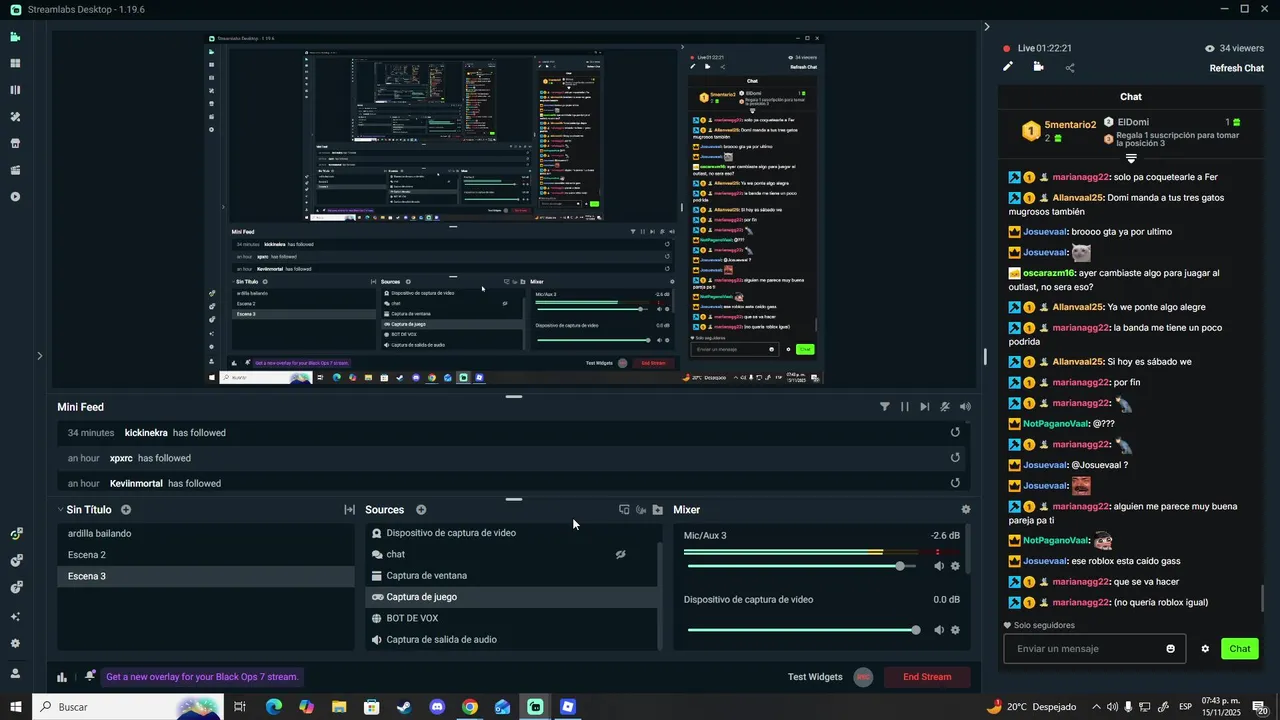Filter the Mini Feed events
This screenshot has height=720, width=1280.
coord(885,407)
